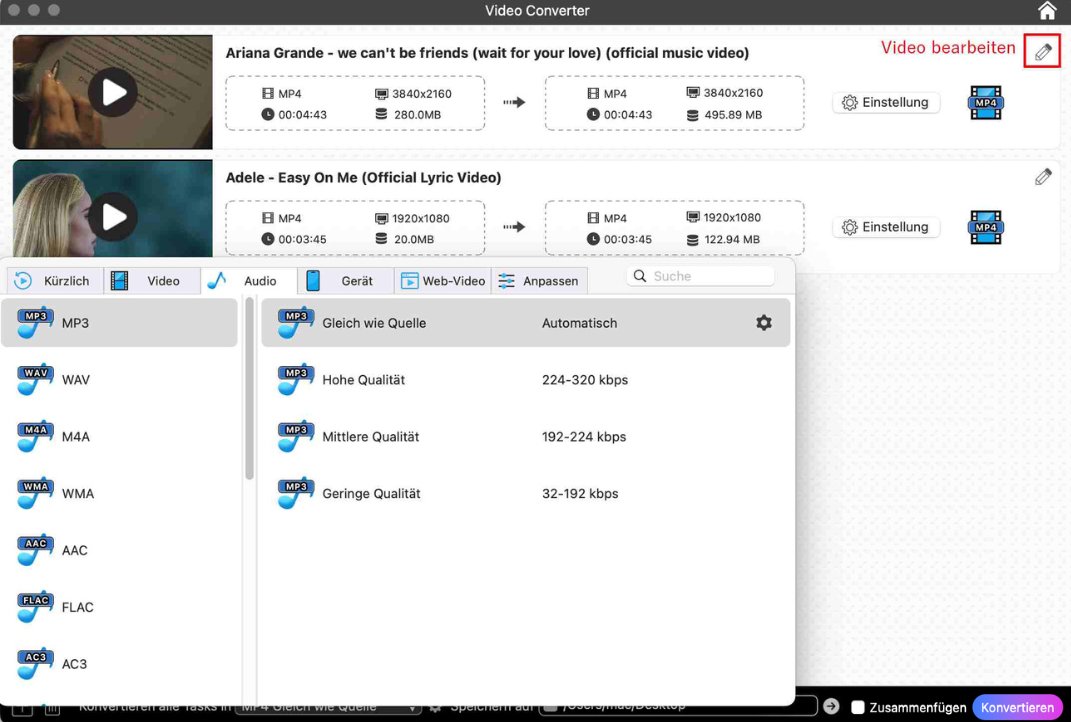Select the MP3 format icon

(x=35, y=322)
